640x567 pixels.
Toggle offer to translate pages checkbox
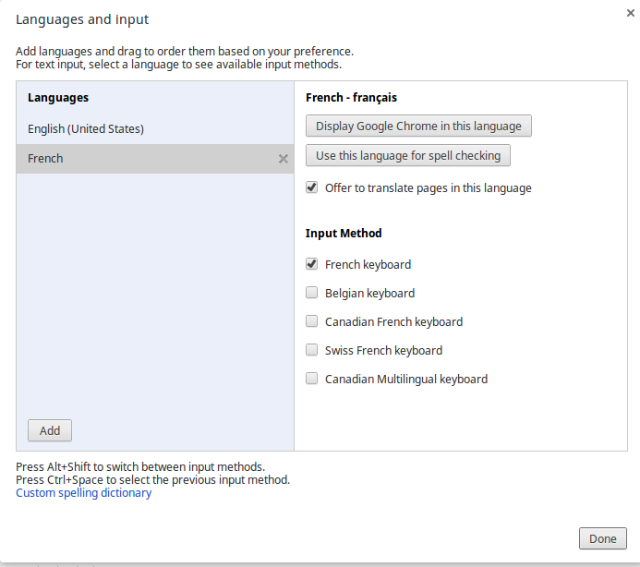coord(312,188)
